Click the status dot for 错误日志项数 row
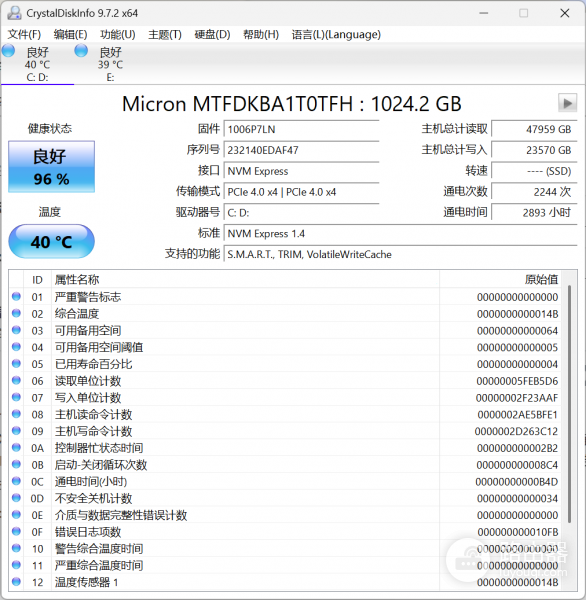Viewport: 586px width, 600px height. coord(16,532)
